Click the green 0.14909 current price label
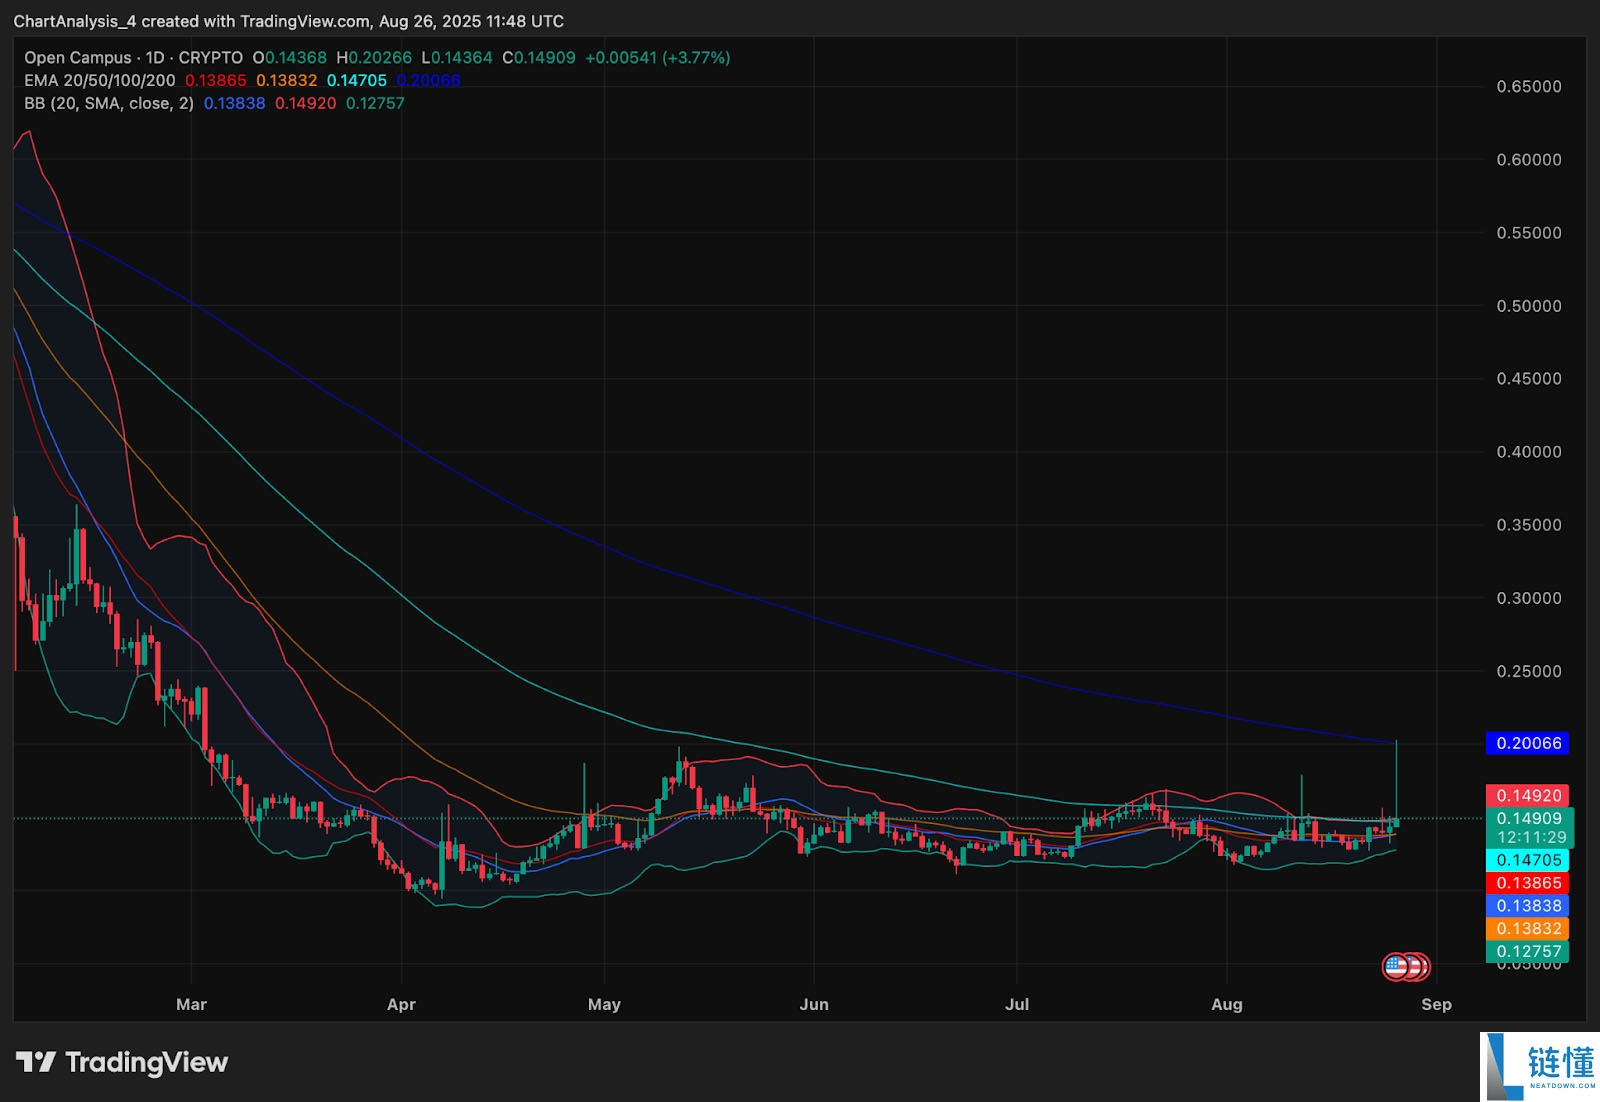 (x=1528, y=818)
